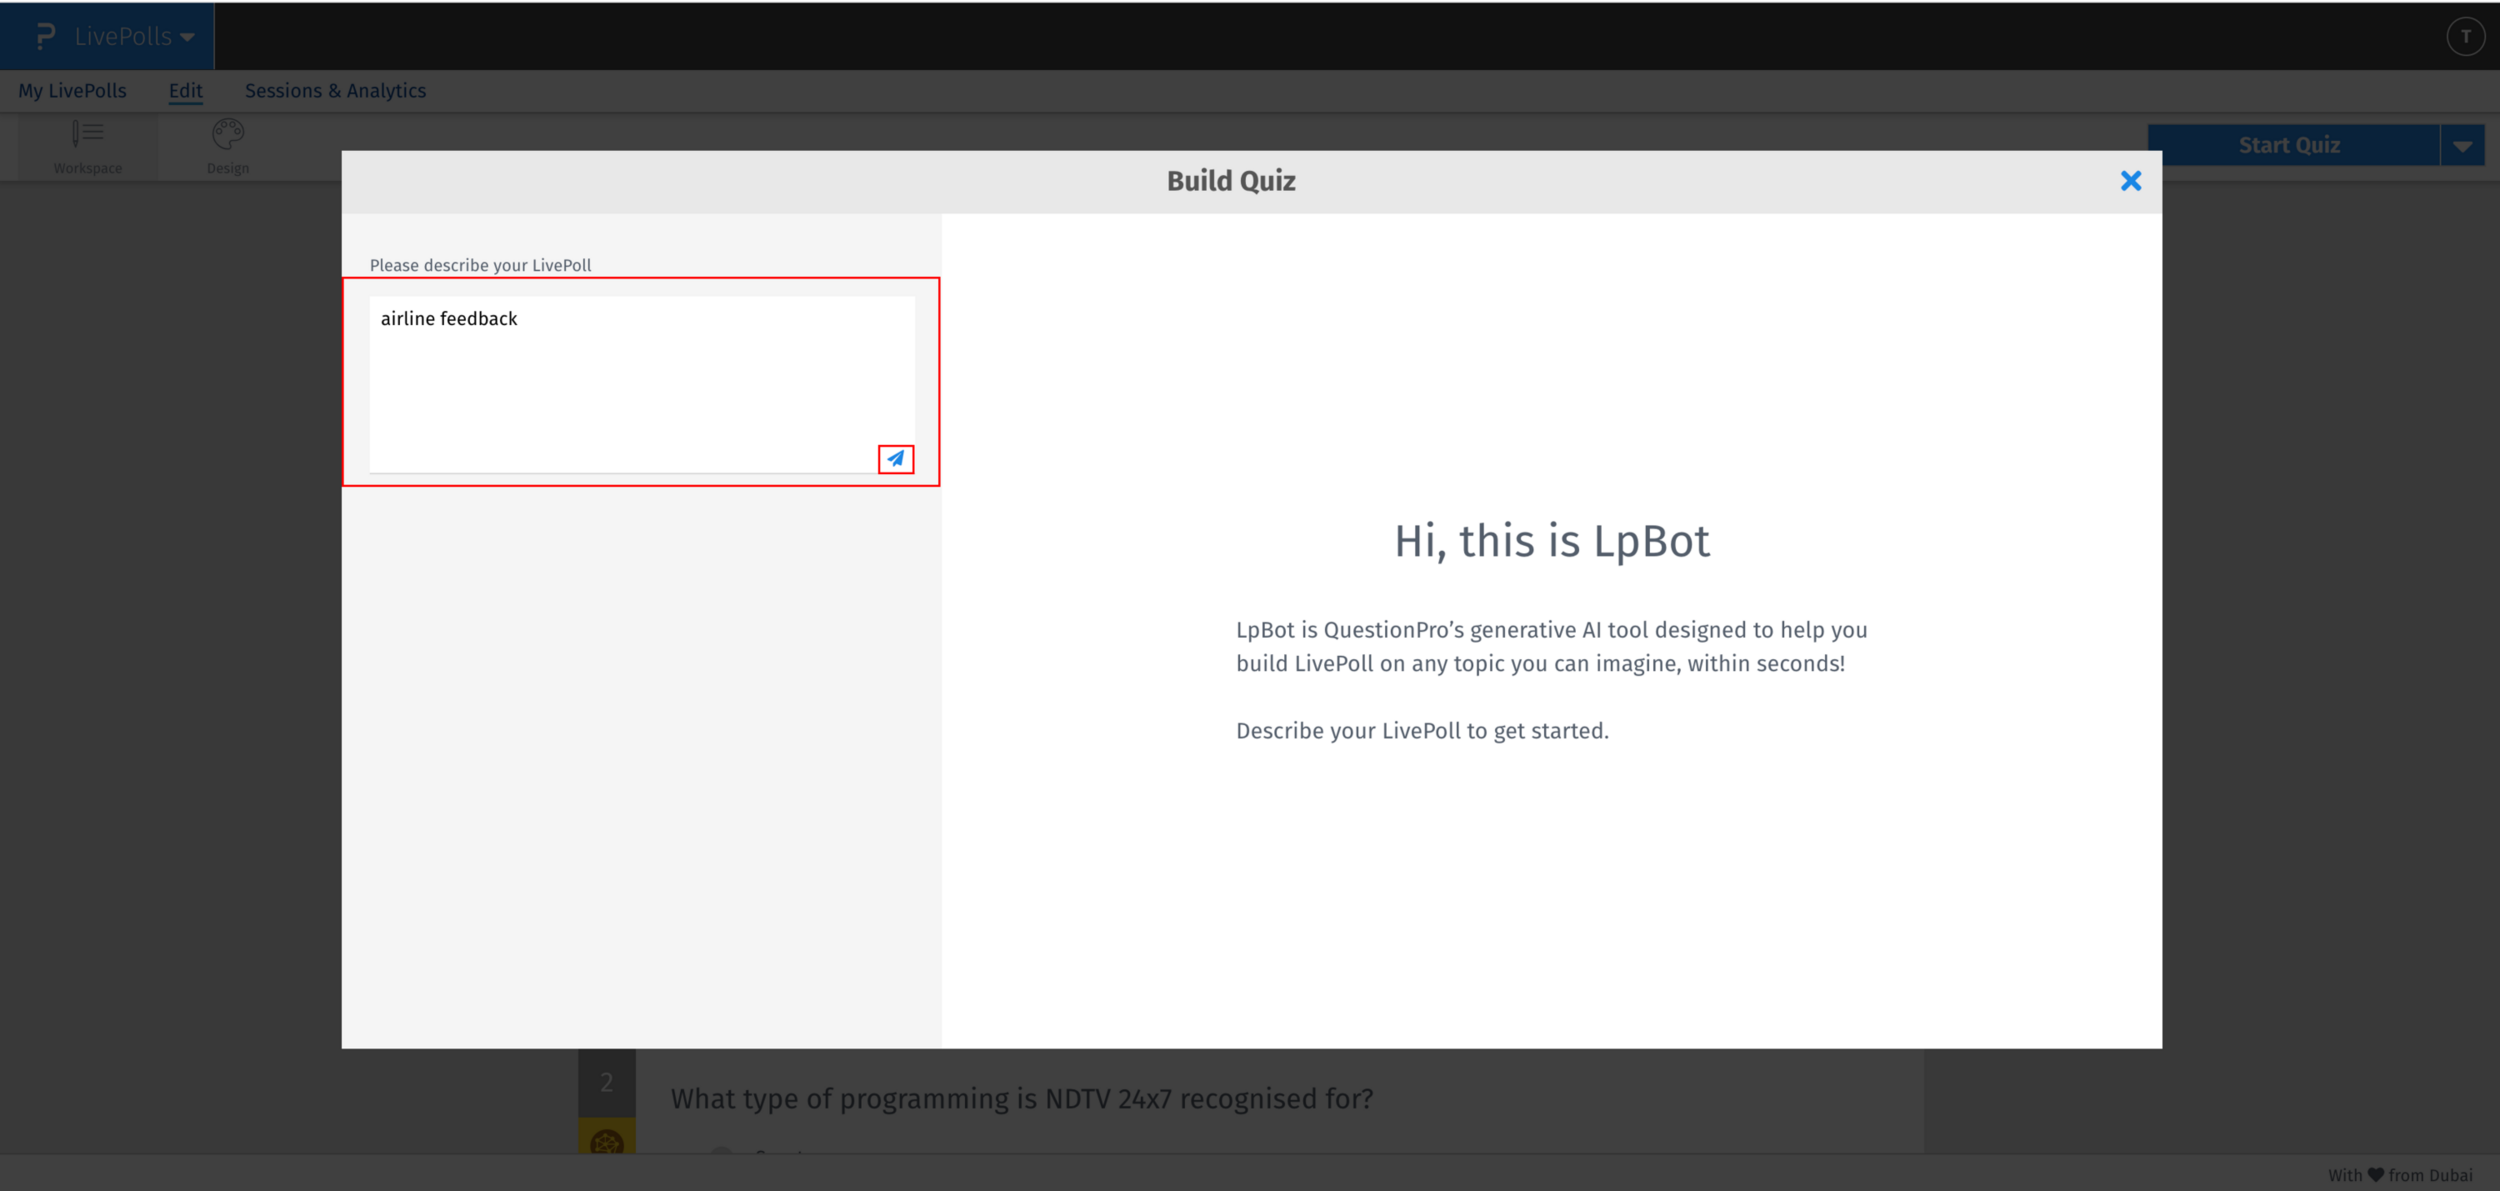This screenshot has width=2500, height=1191.
Task: Click the NDTV 24x7 question text
Action: pyautogui.click(x=1021, y=1099)
